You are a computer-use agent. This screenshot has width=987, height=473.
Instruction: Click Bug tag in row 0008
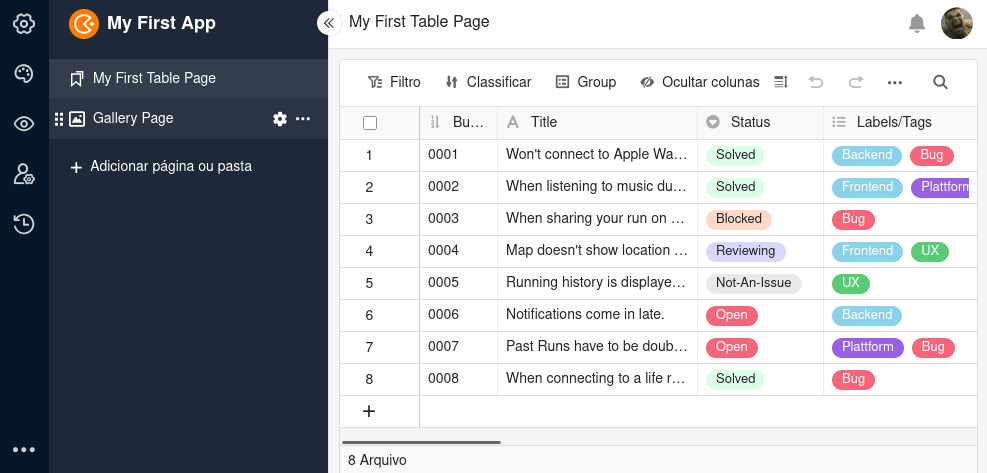click(853, 379)
